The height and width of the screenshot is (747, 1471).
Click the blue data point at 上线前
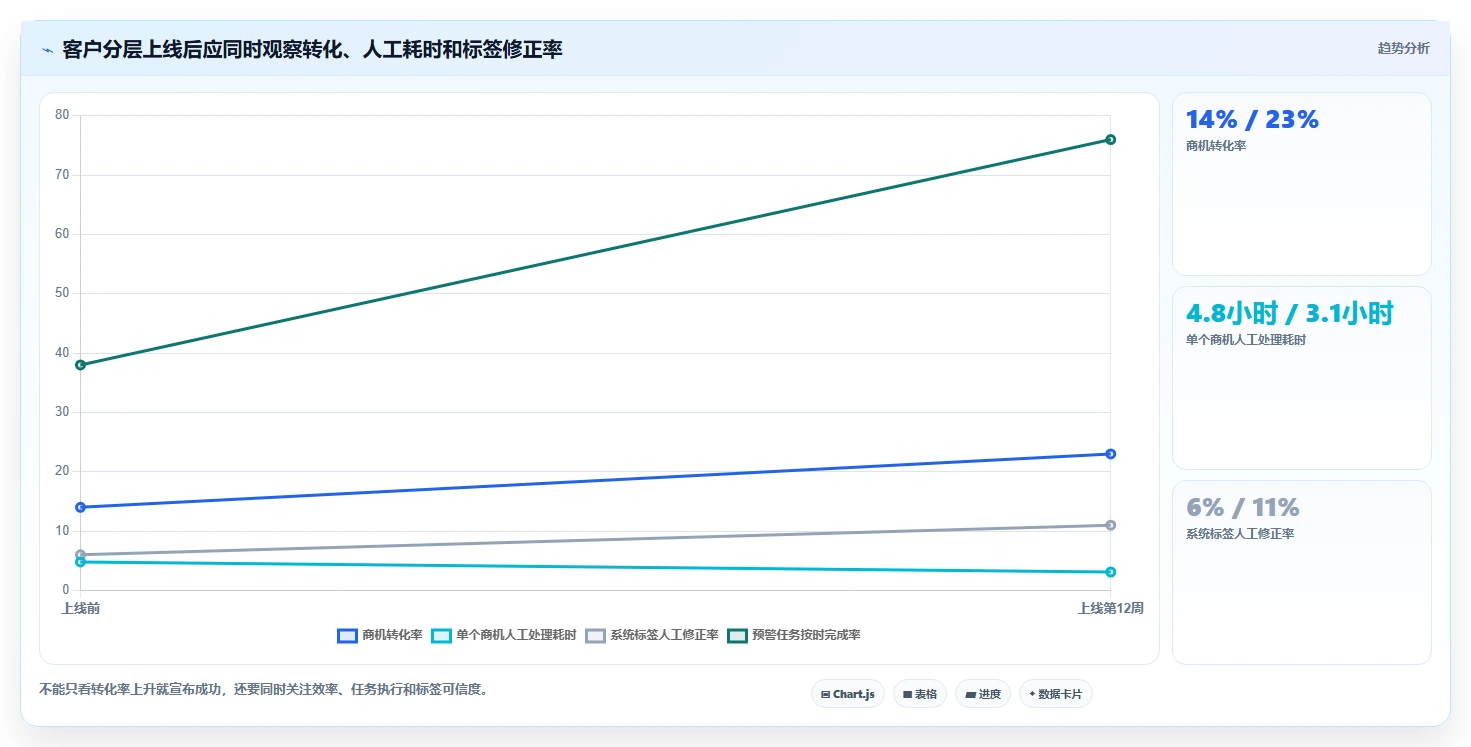[80, 507]
